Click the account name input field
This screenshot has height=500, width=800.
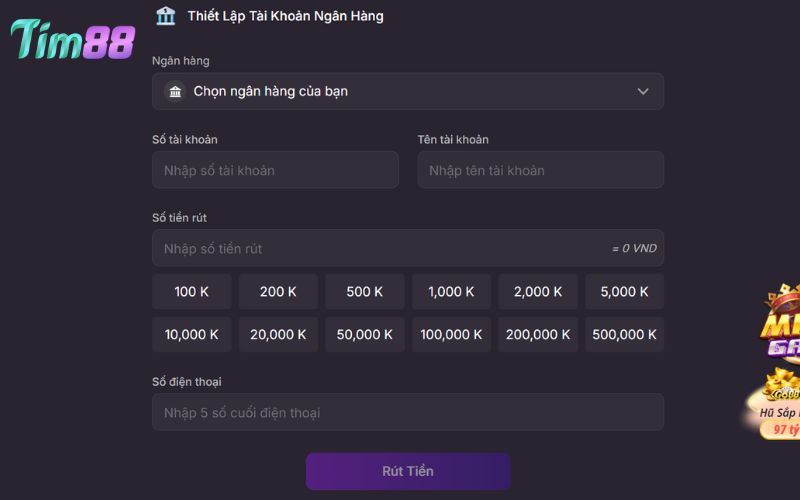[540, 170]
